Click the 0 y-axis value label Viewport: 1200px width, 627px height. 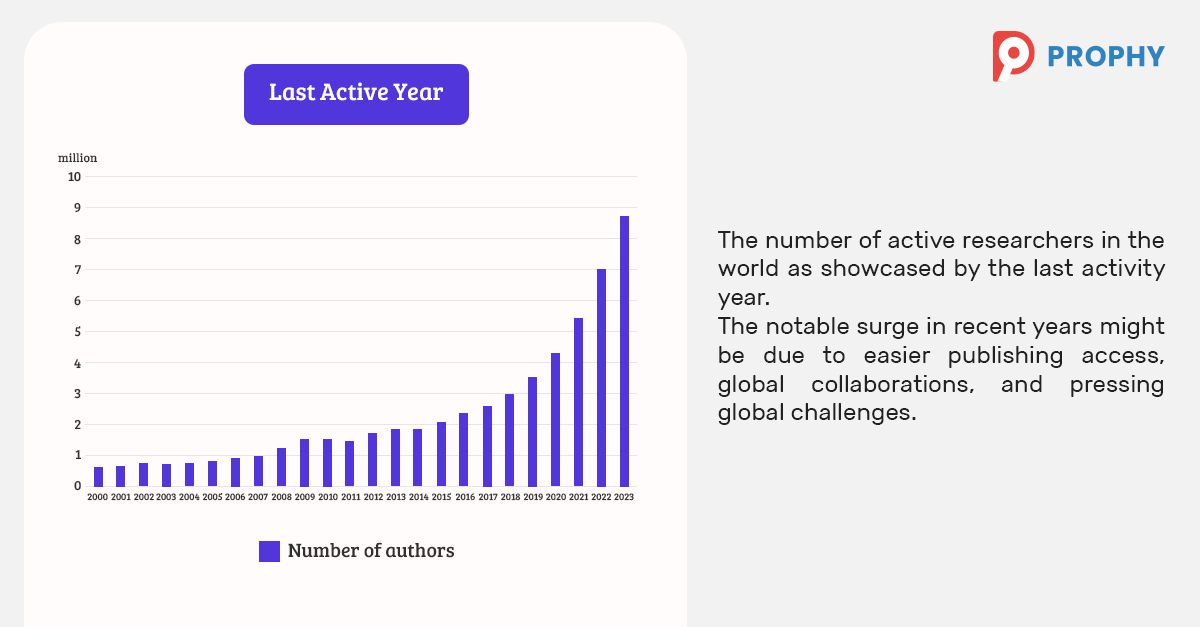coord(78,486)
